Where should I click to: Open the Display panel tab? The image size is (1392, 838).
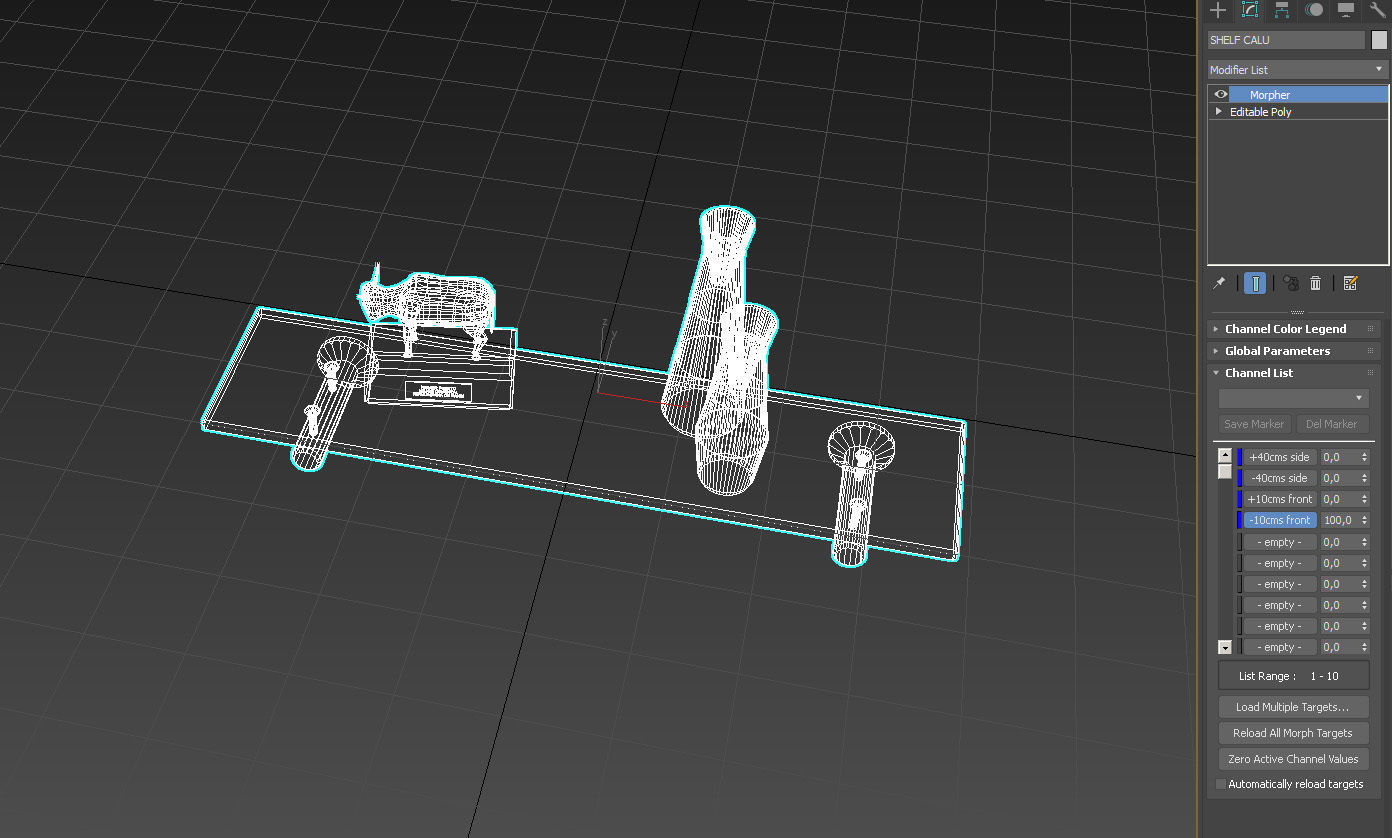(x=1346, y=10)
